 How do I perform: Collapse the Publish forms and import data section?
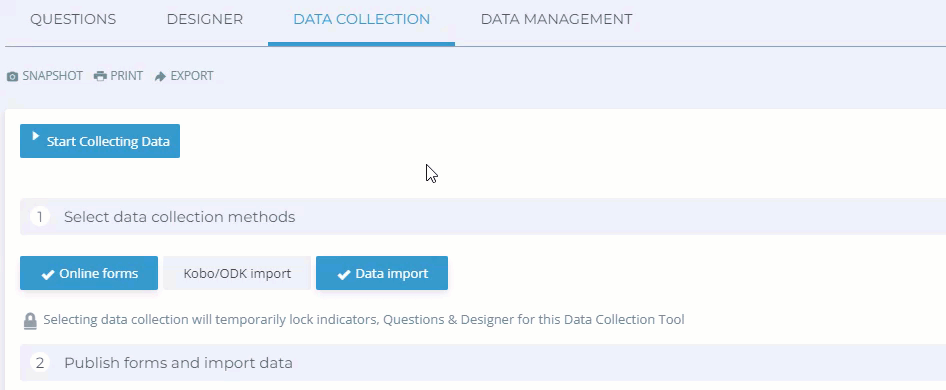click(483, 363)
